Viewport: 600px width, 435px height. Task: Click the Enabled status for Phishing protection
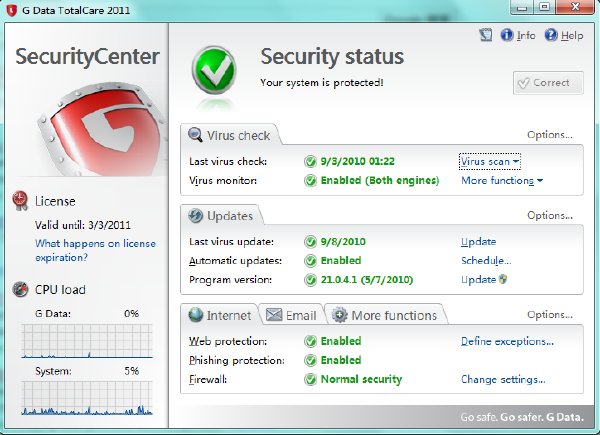coord(341,360)
